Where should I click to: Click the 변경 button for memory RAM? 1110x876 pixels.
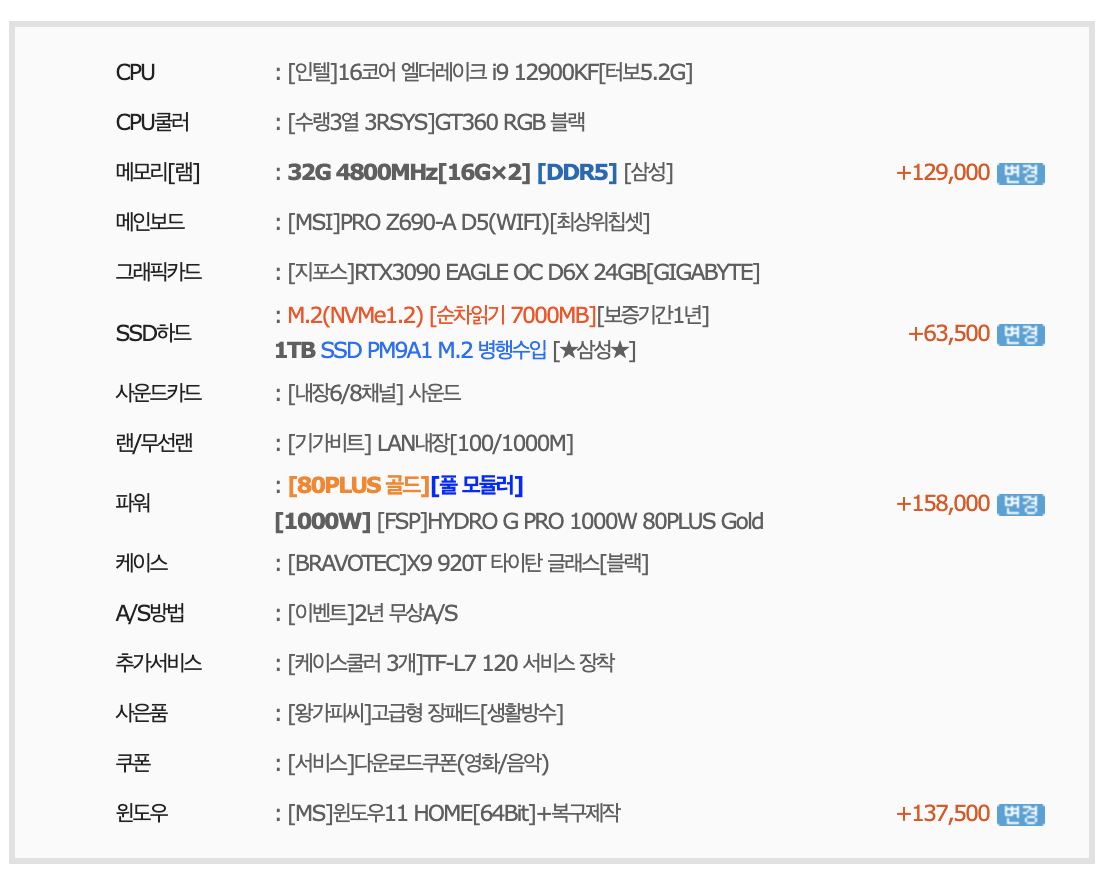point(1020,173)
